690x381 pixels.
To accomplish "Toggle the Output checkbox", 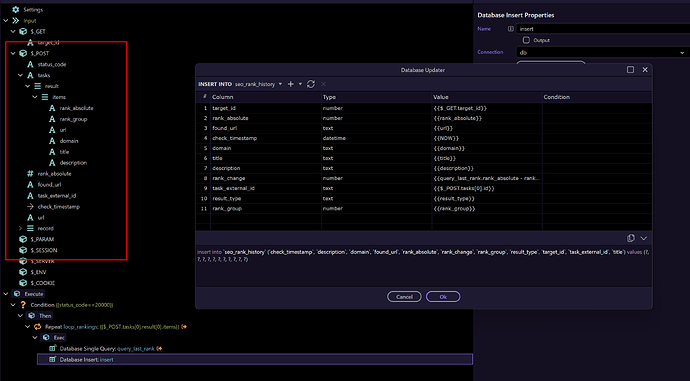I will pyautogui.click(x=526, y=40).
